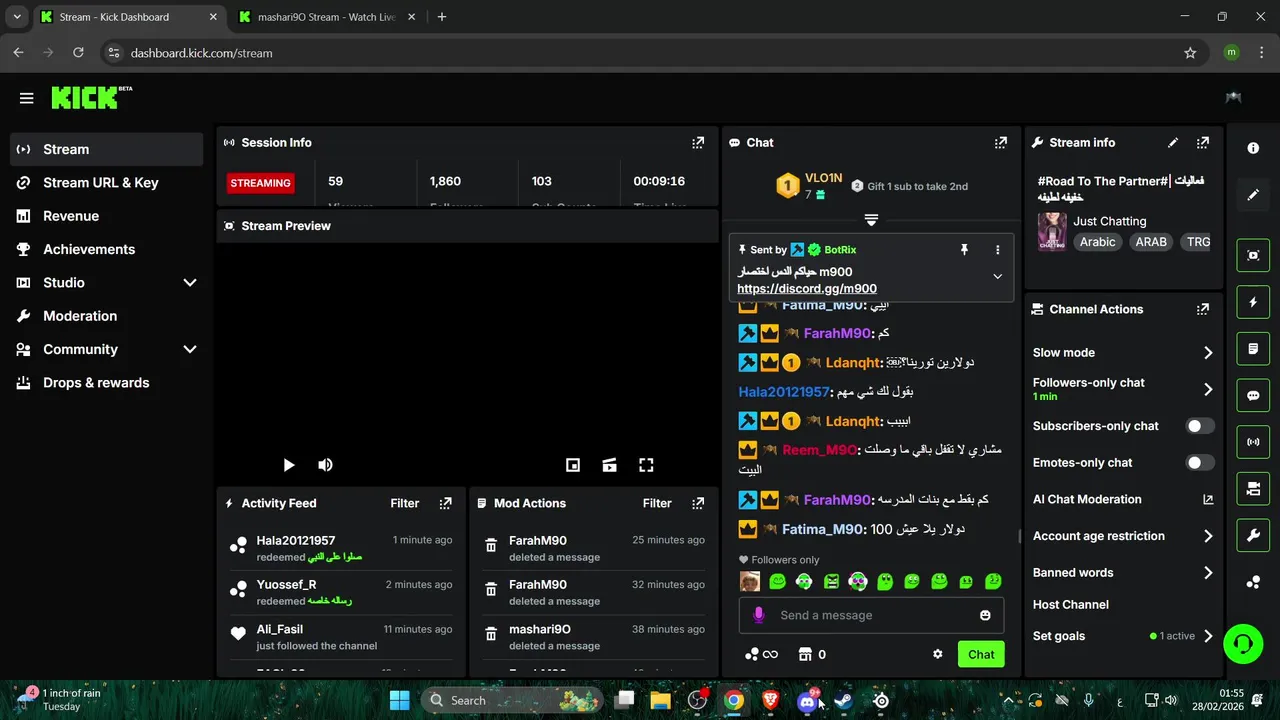
Task: Click the channel points dots icon in the right sidebar
Action: pos(1253,582)
